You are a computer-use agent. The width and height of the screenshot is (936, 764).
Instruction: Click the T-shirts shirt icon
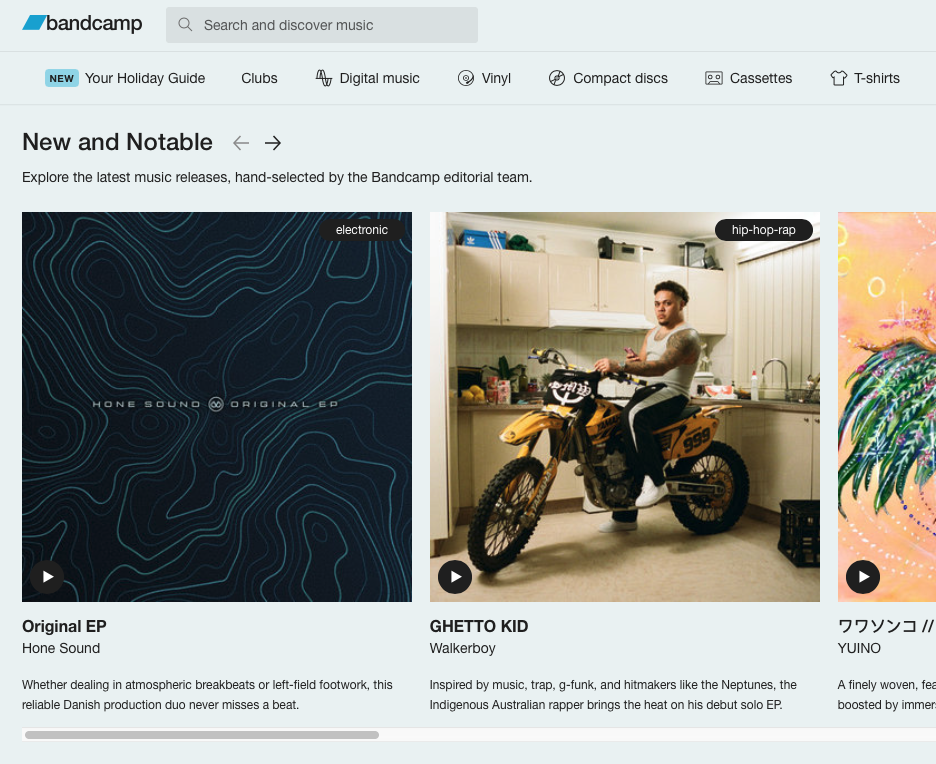tap(838, 78)
